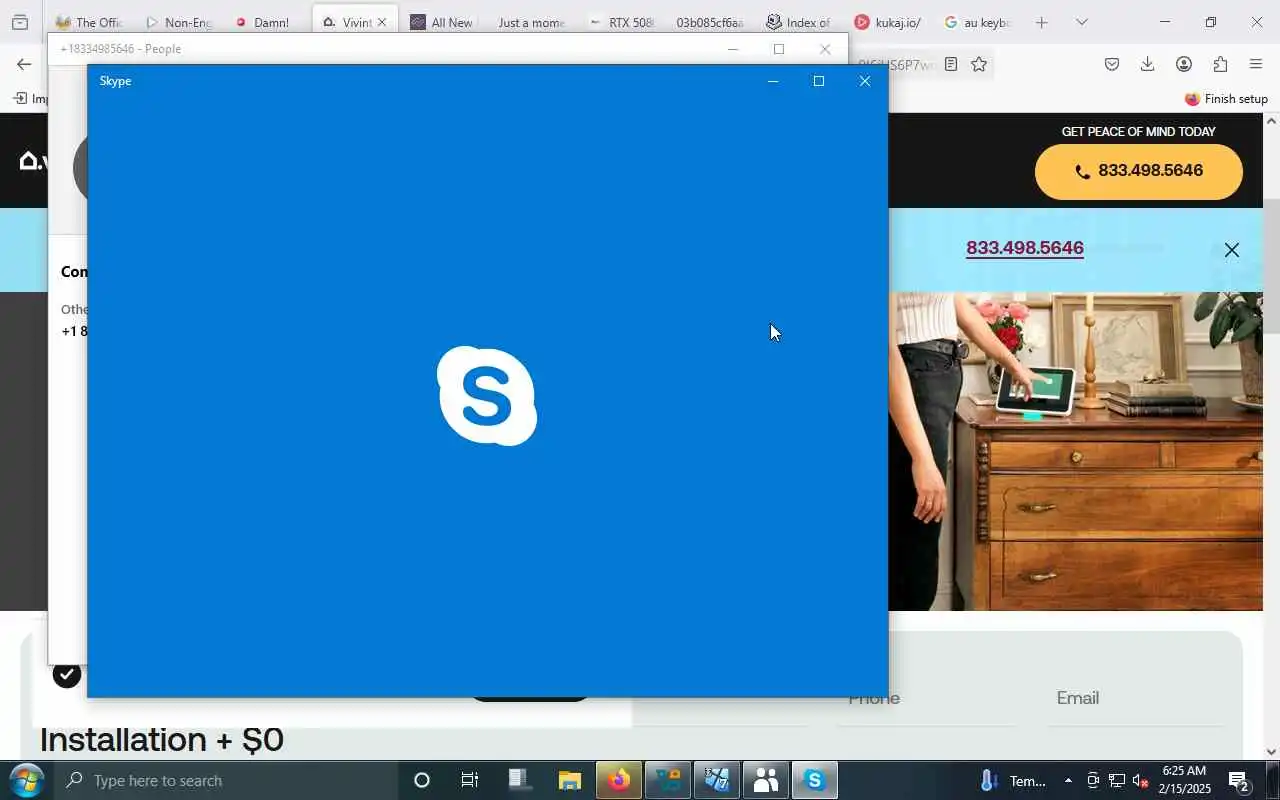1280x800 pixels.
Task: Open the Firefox recent browsing panel icon
Action: (x=19, y=22)
